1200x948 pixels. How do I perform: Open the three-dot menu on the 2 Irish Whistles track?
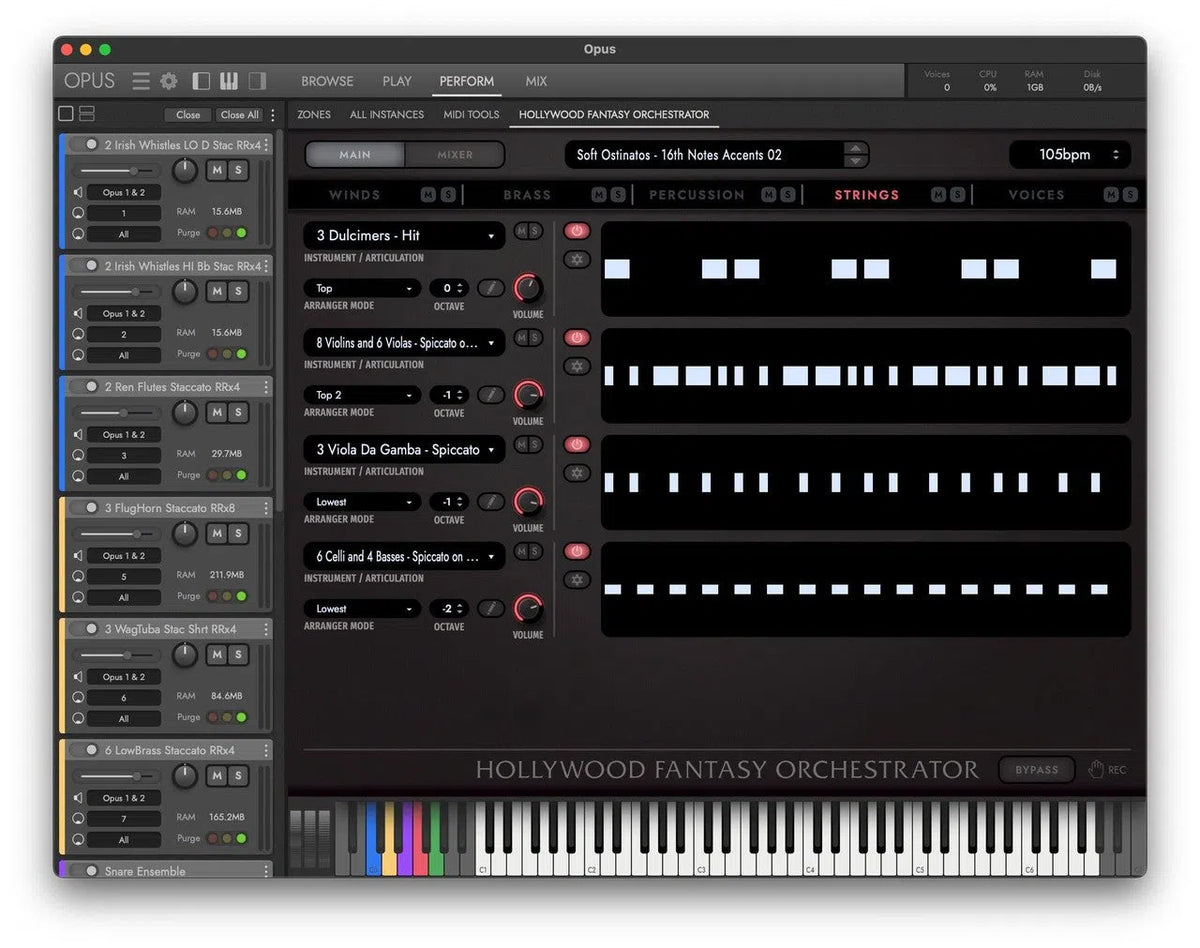pyautogui.click(x=266, y=145)
